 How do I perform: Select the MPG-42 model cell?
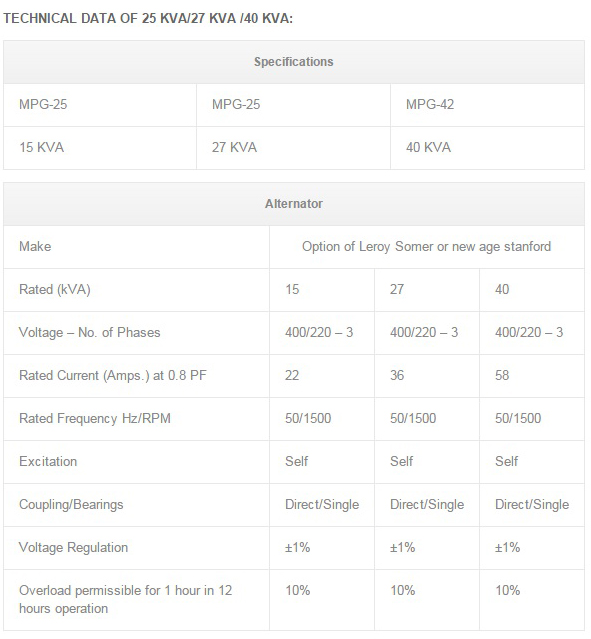tap(487, 105)
